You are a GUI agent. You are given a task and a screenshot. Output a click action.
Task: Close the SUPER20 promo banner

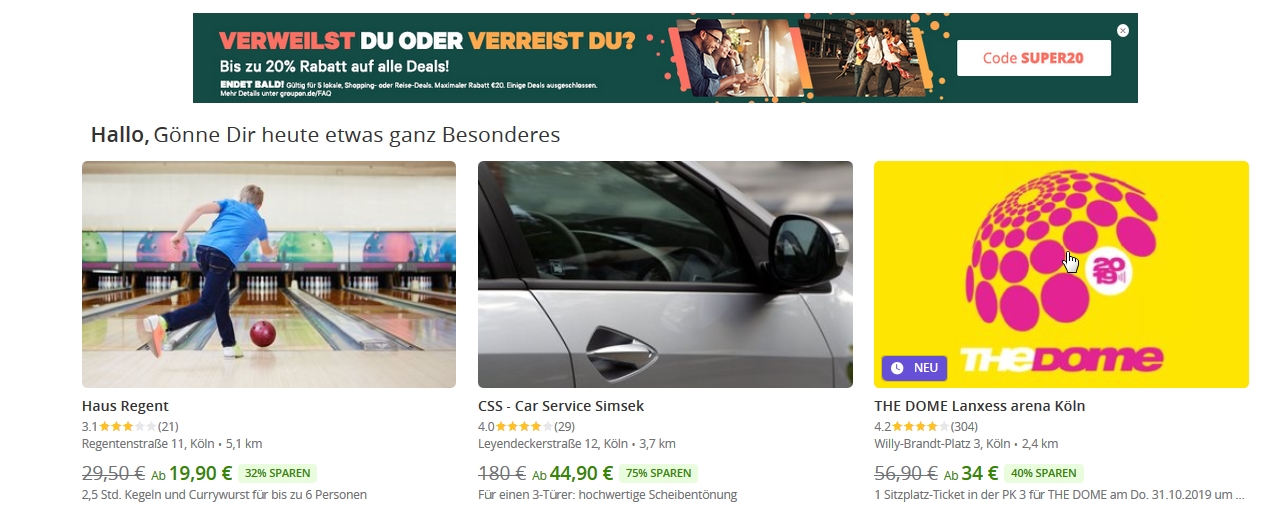pyautogui.click(x=1123, y=31)
